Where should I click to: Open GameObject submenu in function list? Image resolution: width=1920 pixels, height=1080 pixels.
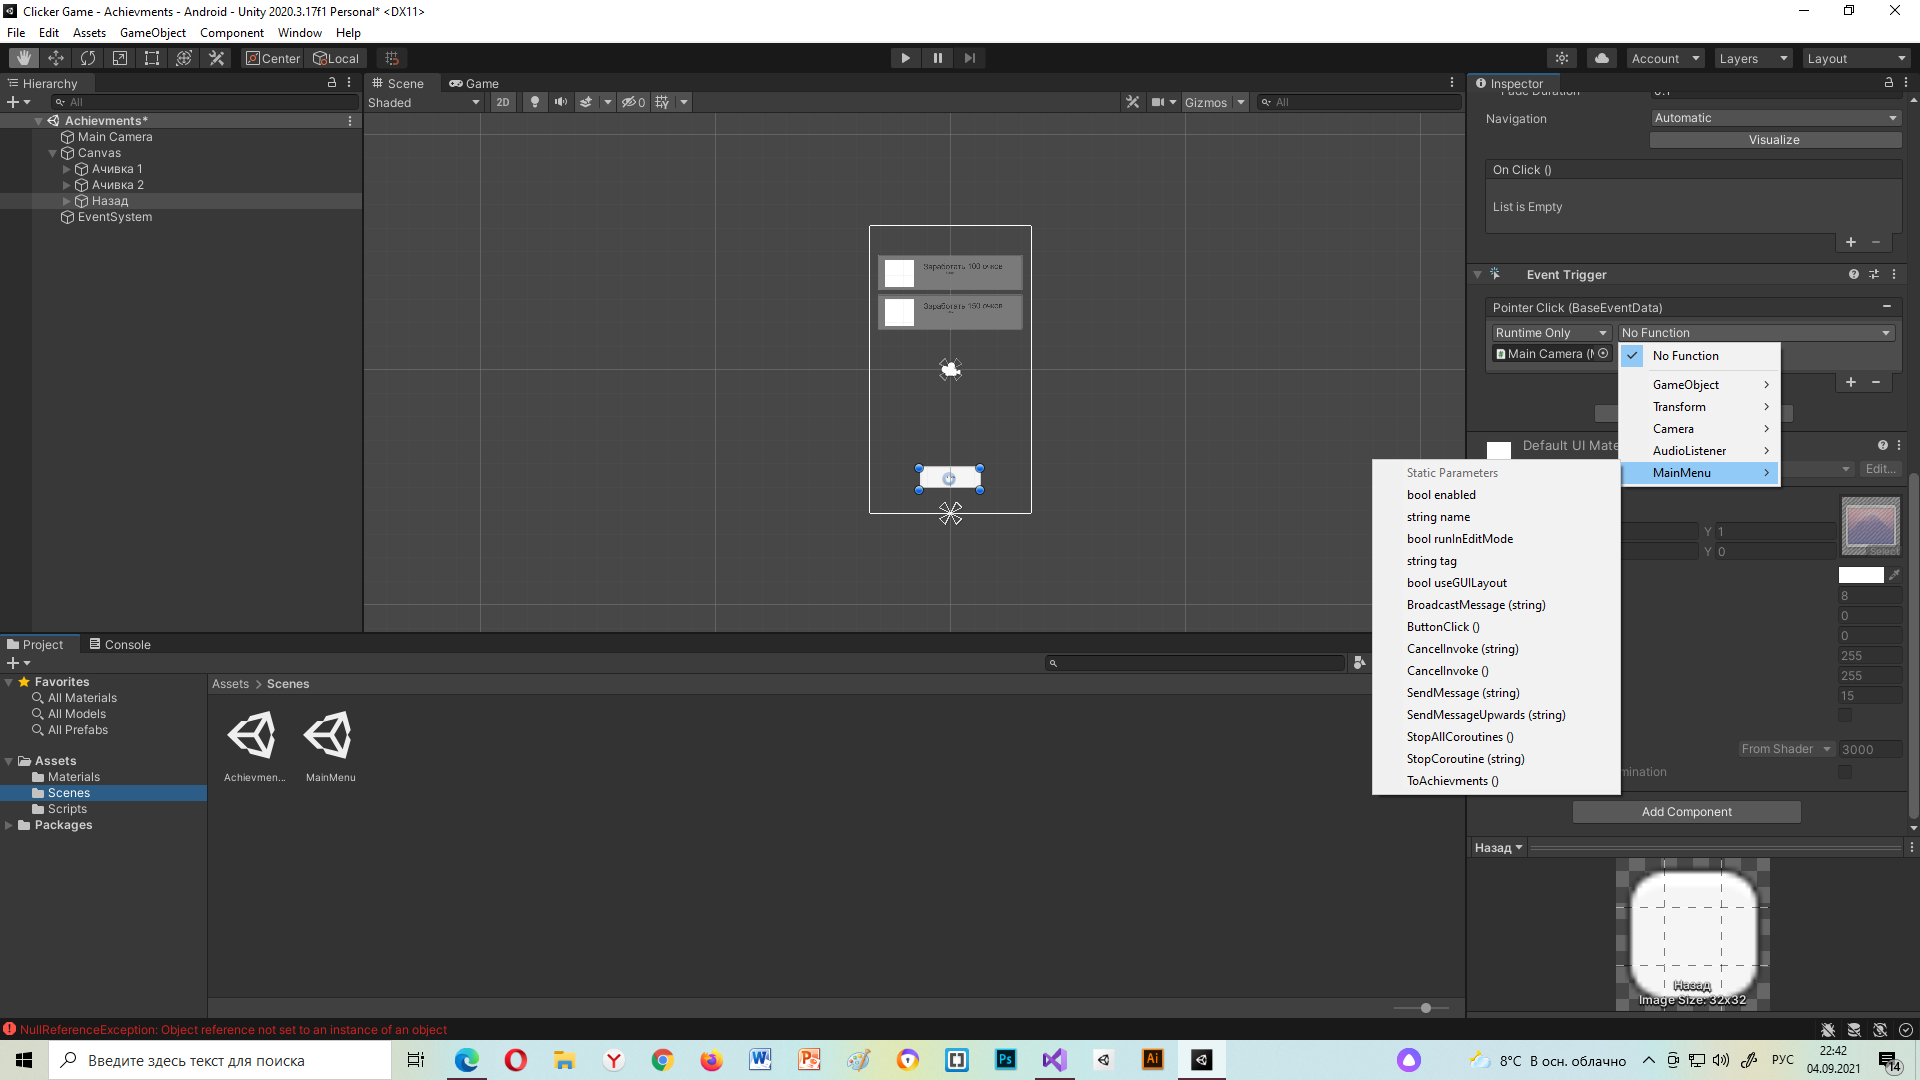1700,385
